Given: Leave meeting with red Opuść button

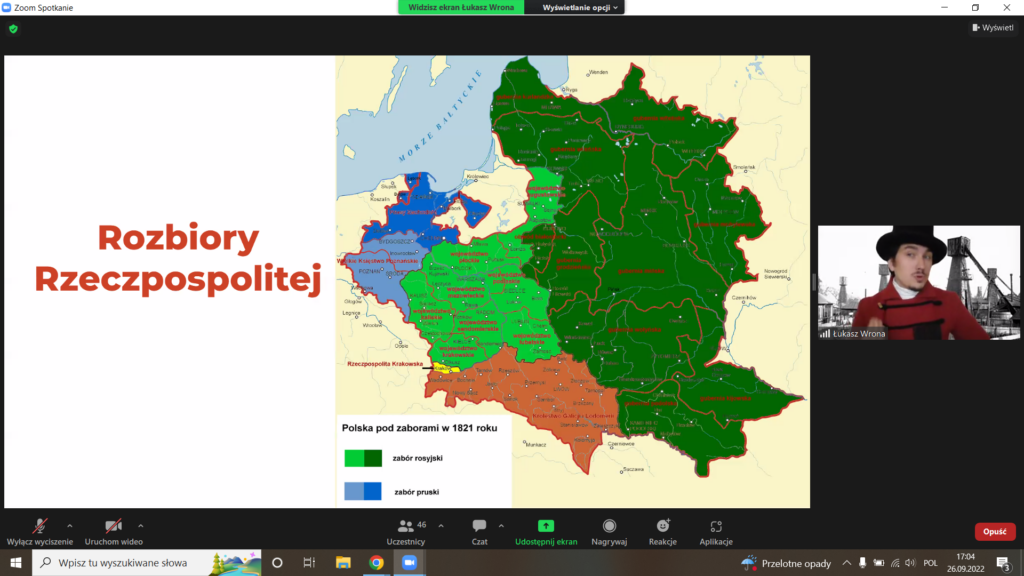Looking at the screenshot, I should 994,532.
